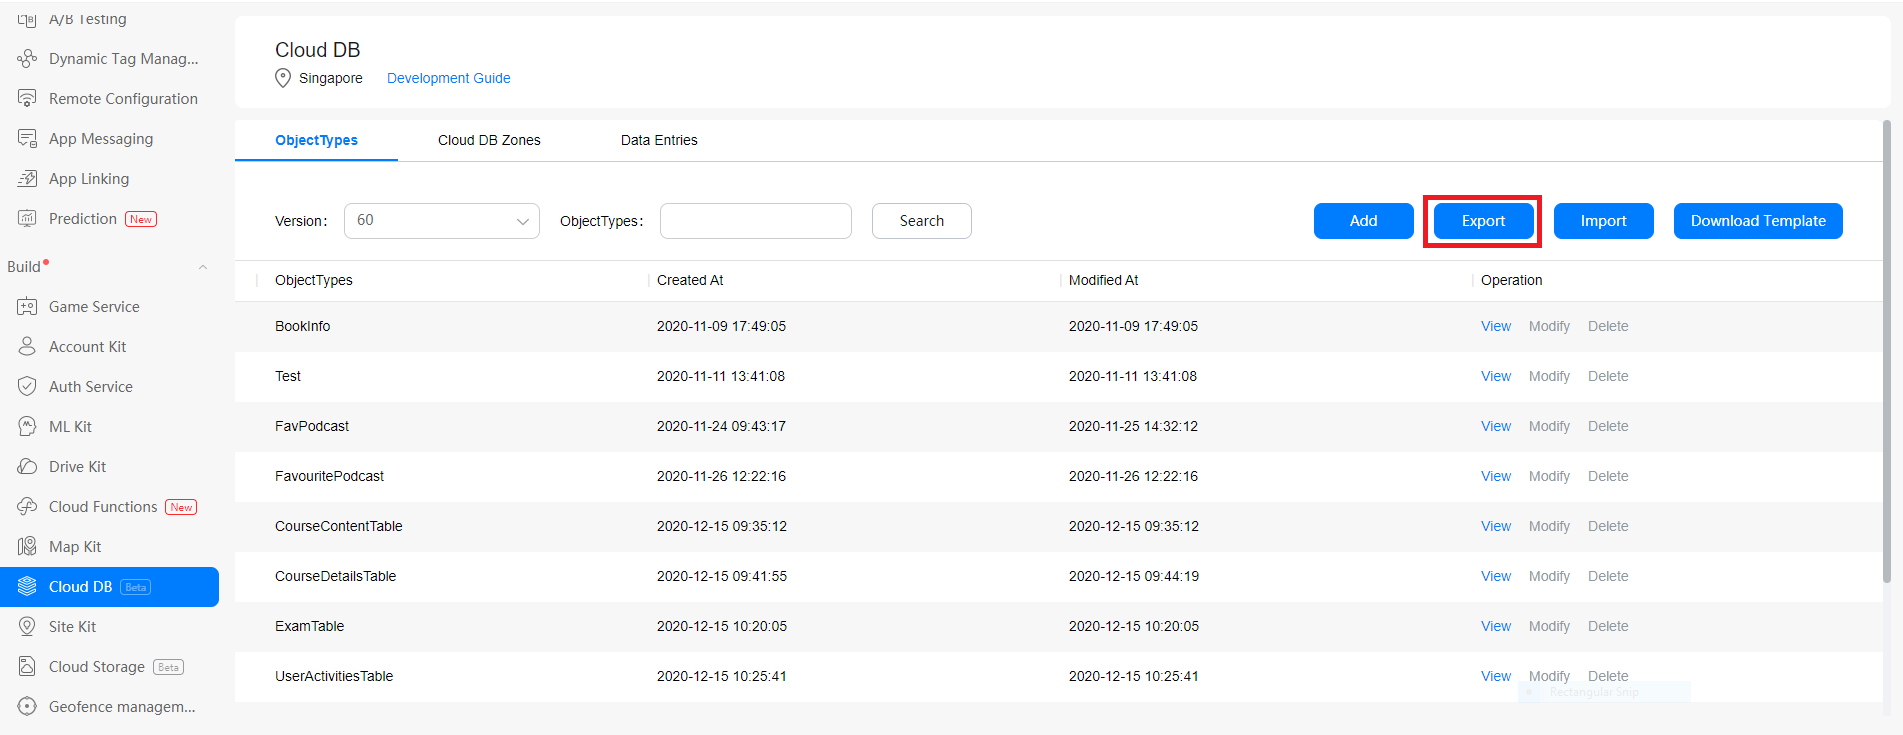The height and width of the screenshot is (735, 1903).
Task: Click the Export button
Action: tap(1483, 221)
